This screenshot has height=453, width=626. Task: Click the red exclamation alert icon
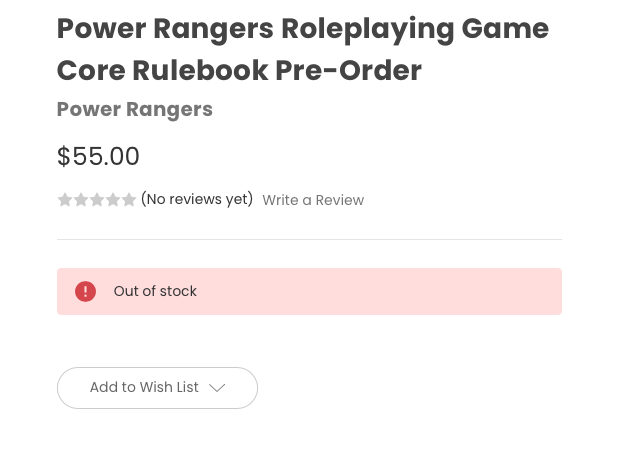(85, 291)
